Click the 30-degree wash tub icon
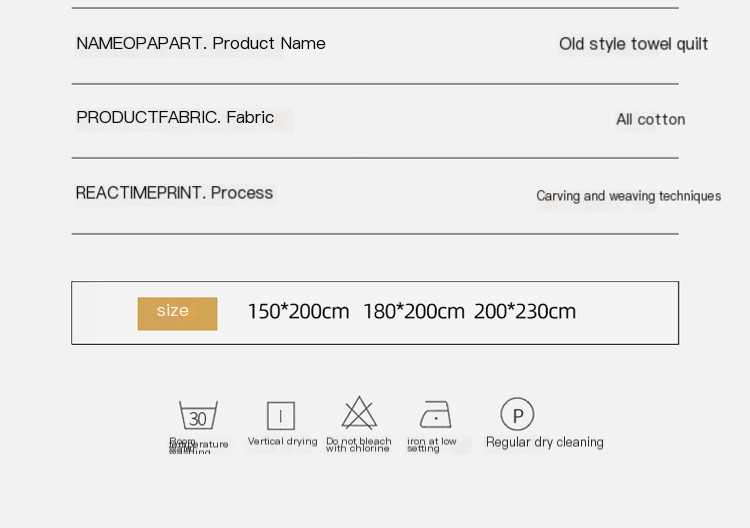 [x=198, y=415]
